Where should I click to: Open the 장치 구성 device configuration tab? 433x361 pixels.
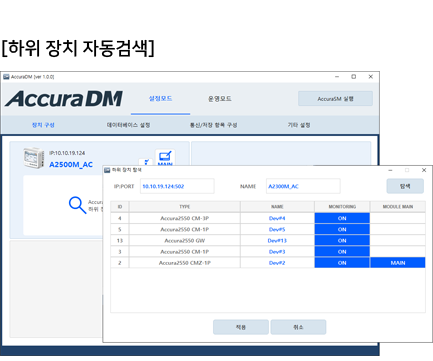click(x=43, y=125)
